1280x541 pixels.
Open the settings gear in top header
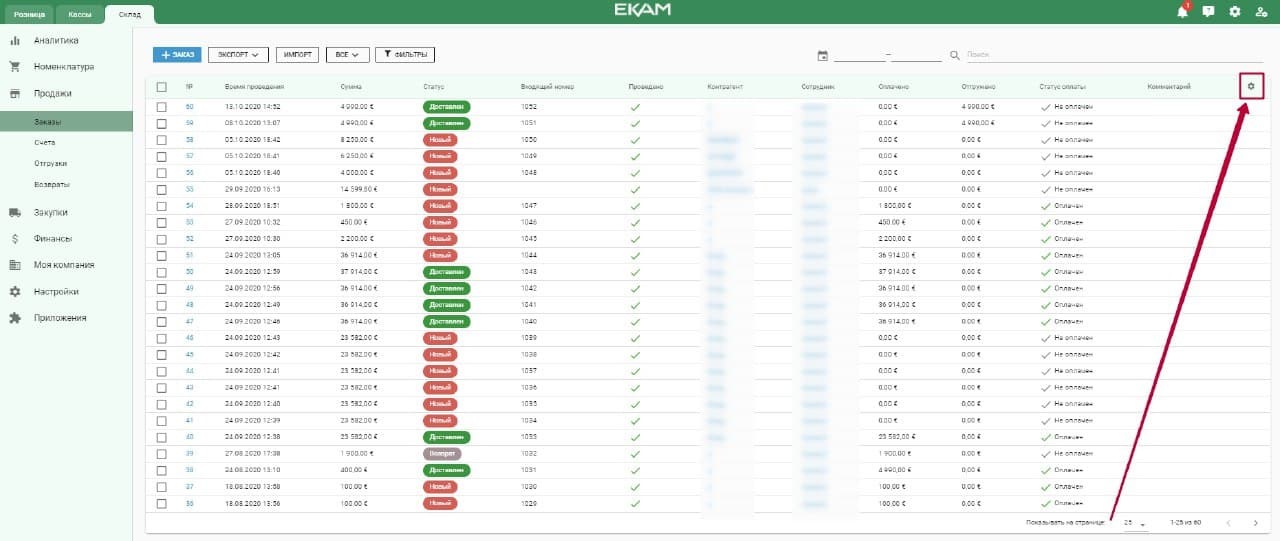[x=1234, y=12]
